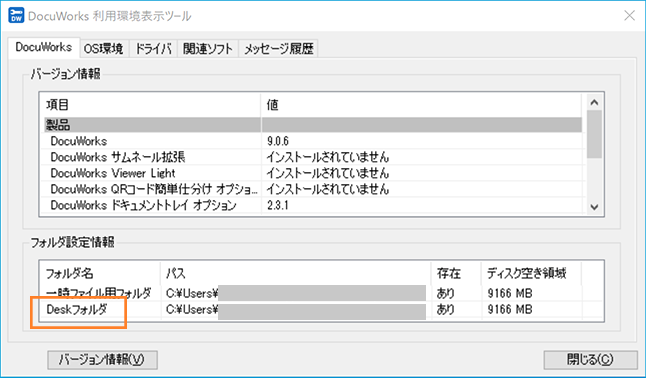This screenshot has height=378, width=646.
Task: Click the 一時ファイル用フォルダ path cell
Action: (295, 293)
